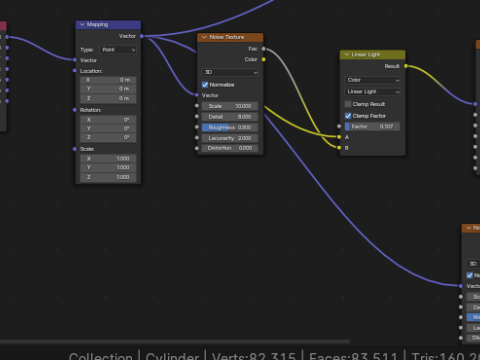The width and height of the screenshot is (480, 360).
Task: Click the Mapping node Vector output socket
Action: click(142, 36)
